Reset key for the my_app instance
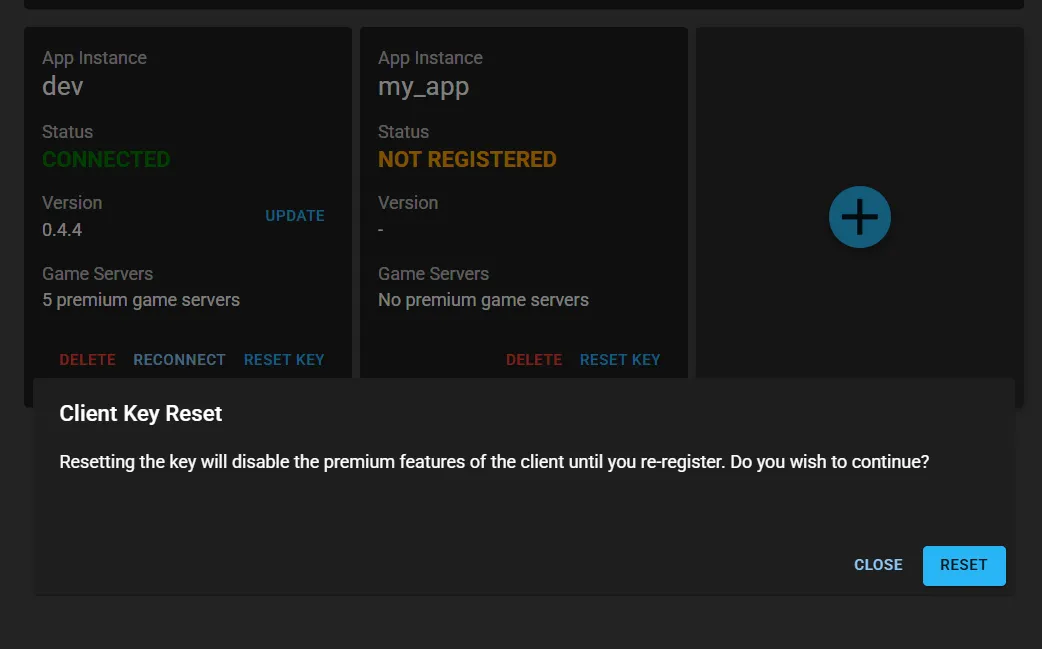1042x649 pixels. pyautogui.click(x=620, y=360)
